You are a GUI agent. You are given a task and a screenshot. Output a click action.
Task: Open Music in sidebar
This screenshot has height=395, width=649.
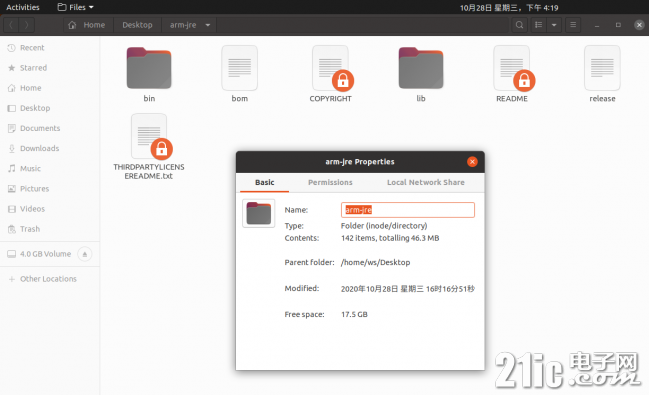pyautogui.click(x=50, y=169)
